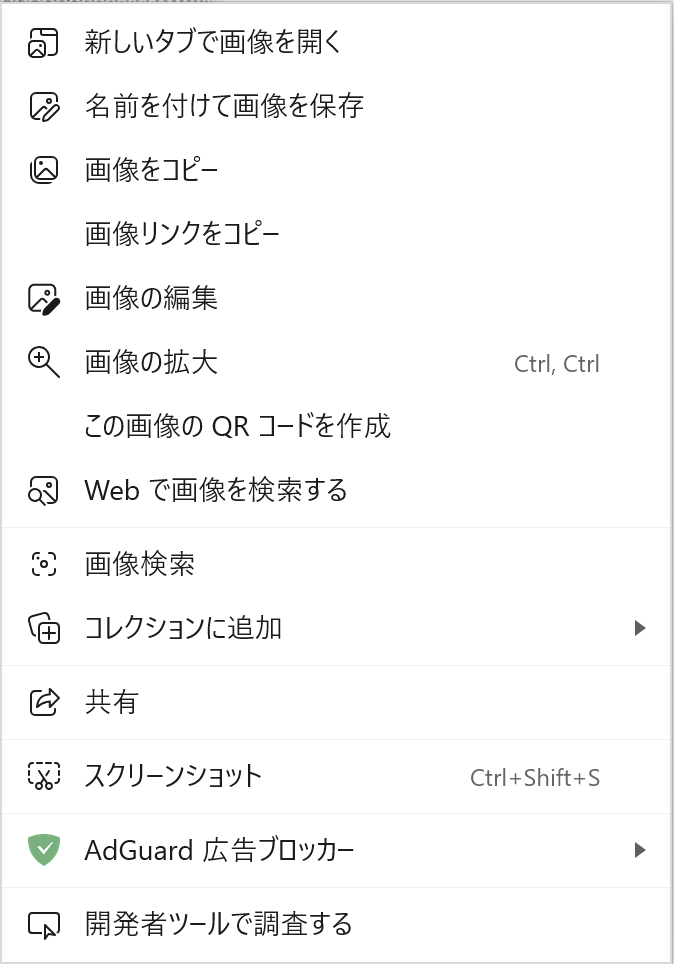
Task: Click the save image as icon
Action: (x=44, y=107)
